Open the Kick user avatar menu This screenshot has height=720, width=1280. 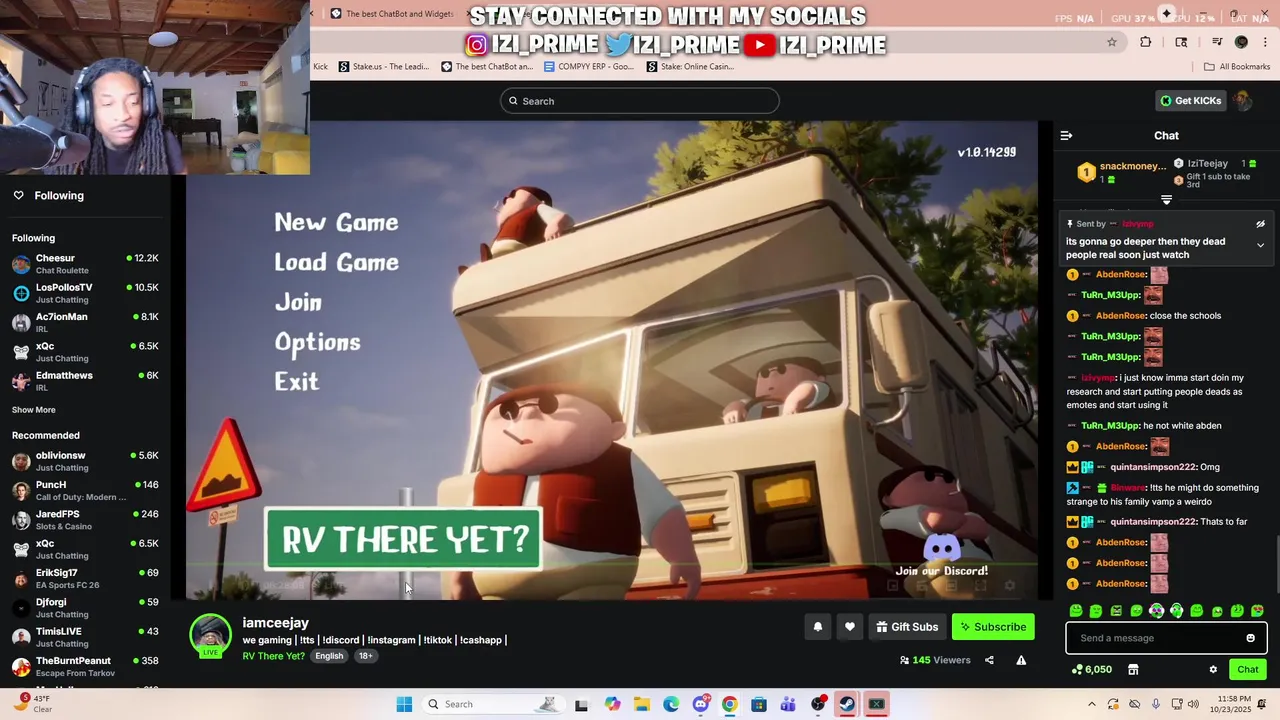[1243, 100]
